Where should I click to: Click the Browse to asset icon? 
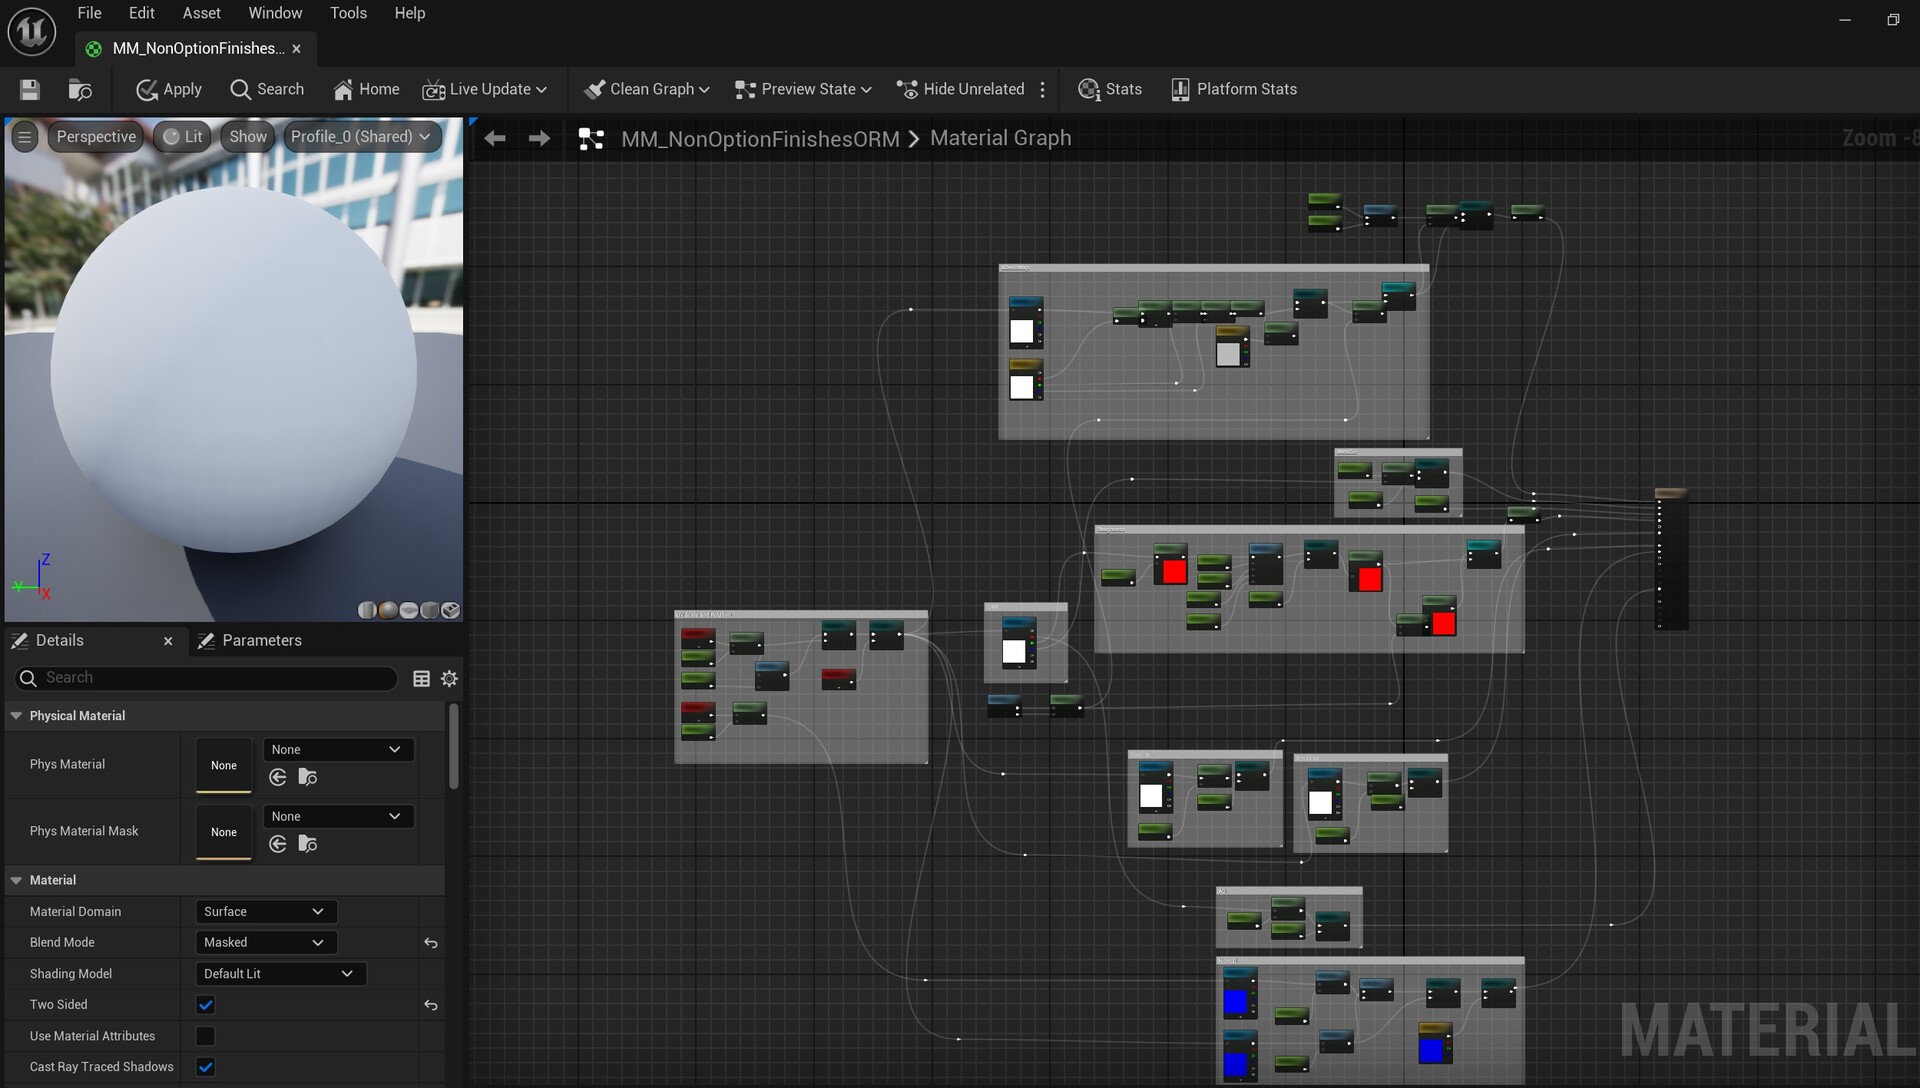[x=80, y=90]
